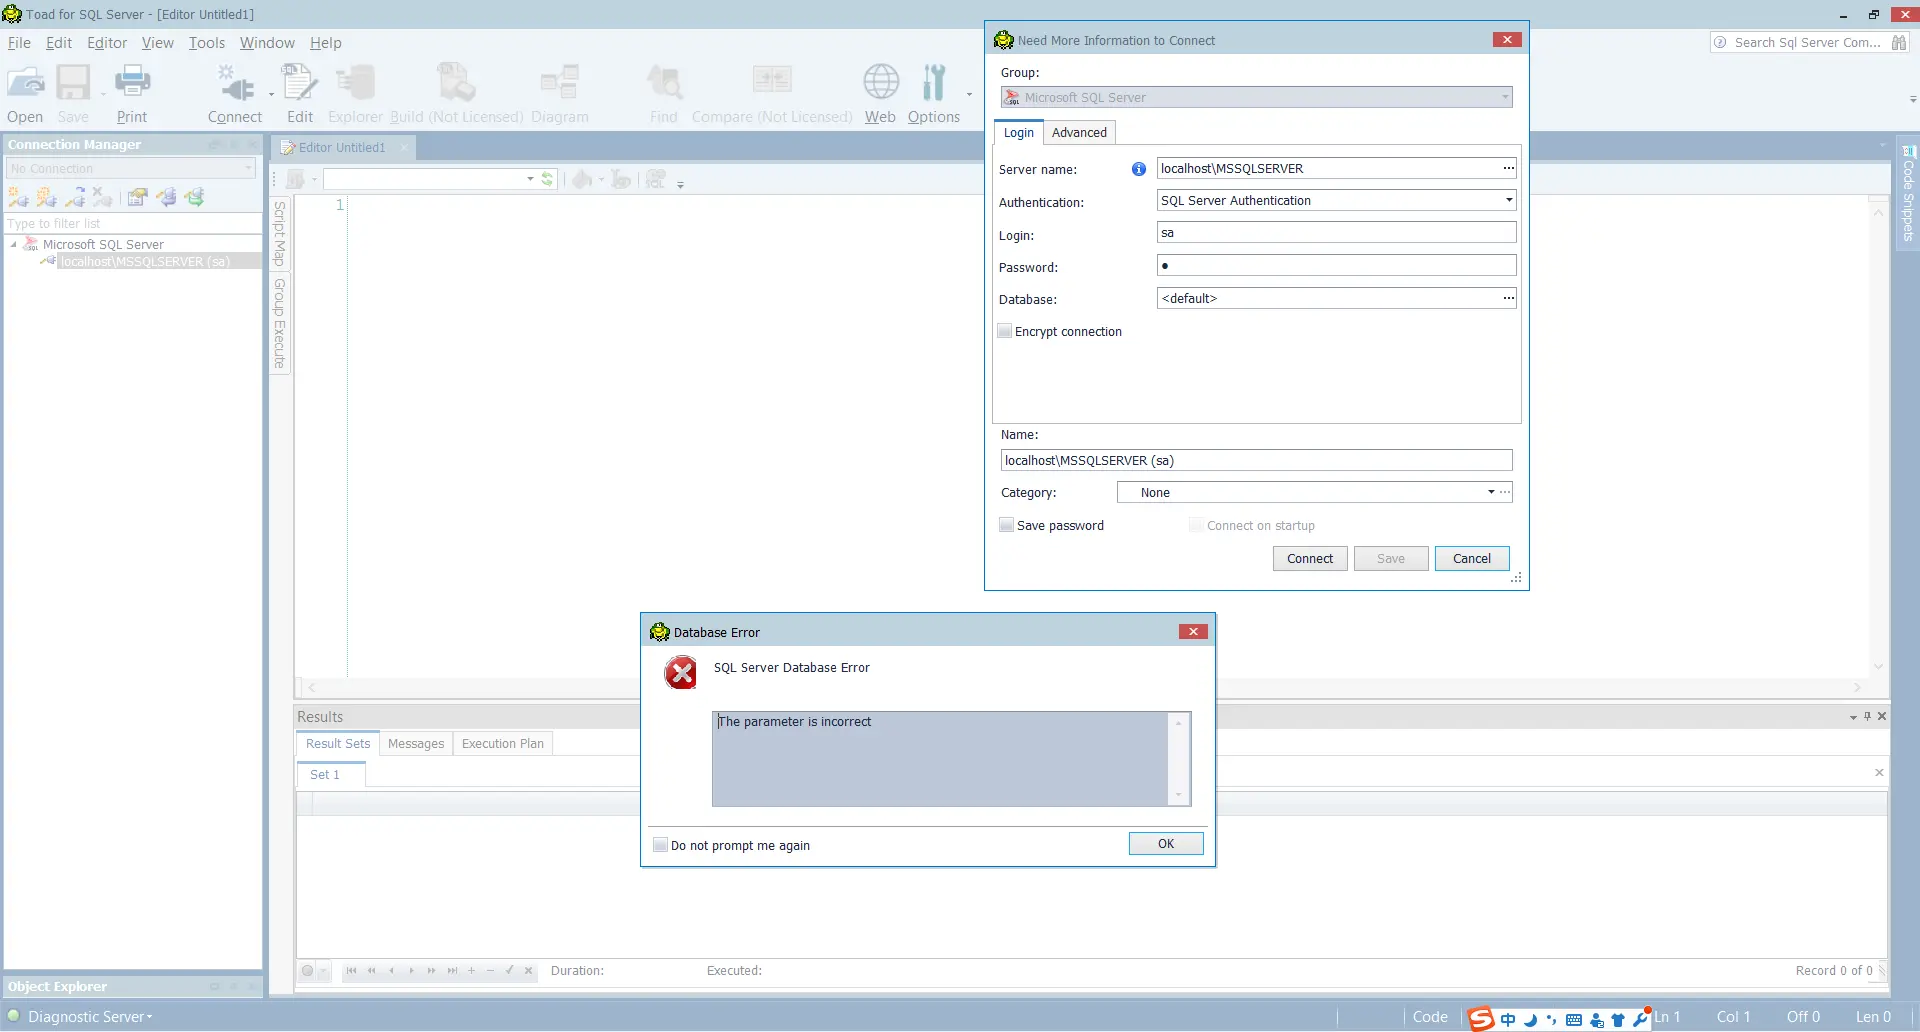Select the Editor Untitled1 document tab
Viewport: 1920px width, 1032px height.
pyautogui.click(x=342, y=147)
